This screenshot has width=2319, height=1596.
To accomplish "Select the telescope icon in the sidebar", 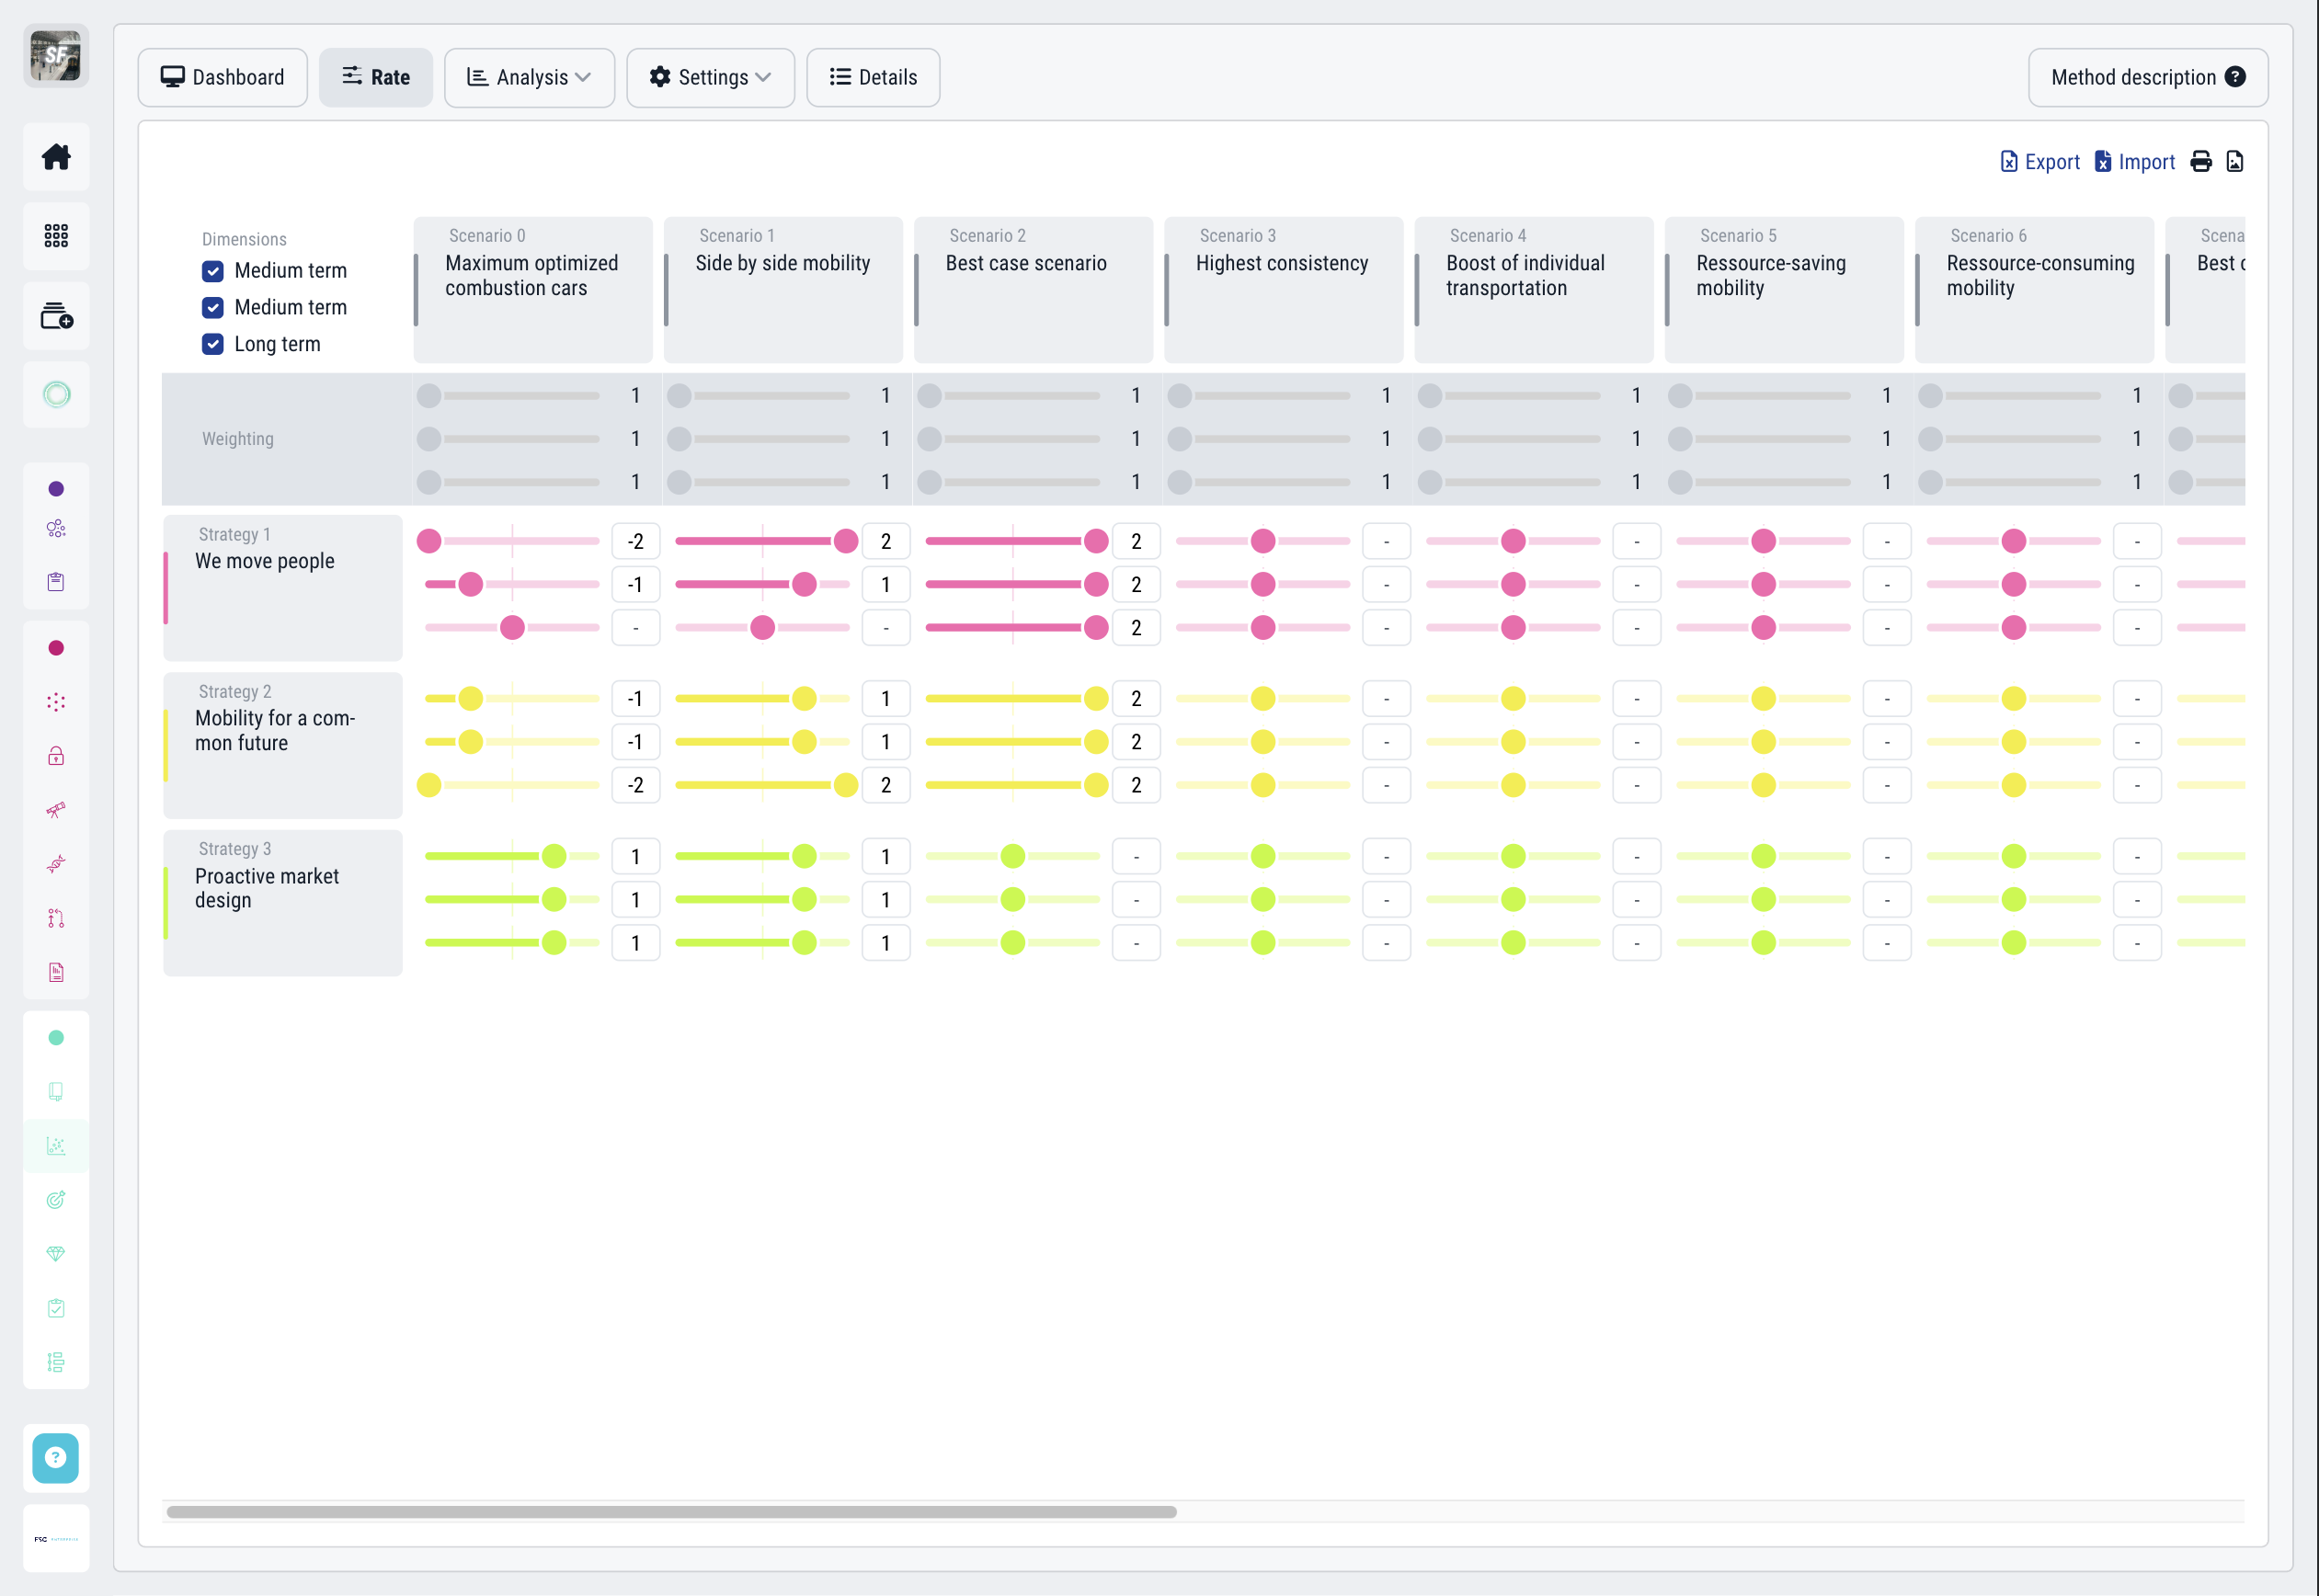I will pyautogui.click(x=56, y=810).
